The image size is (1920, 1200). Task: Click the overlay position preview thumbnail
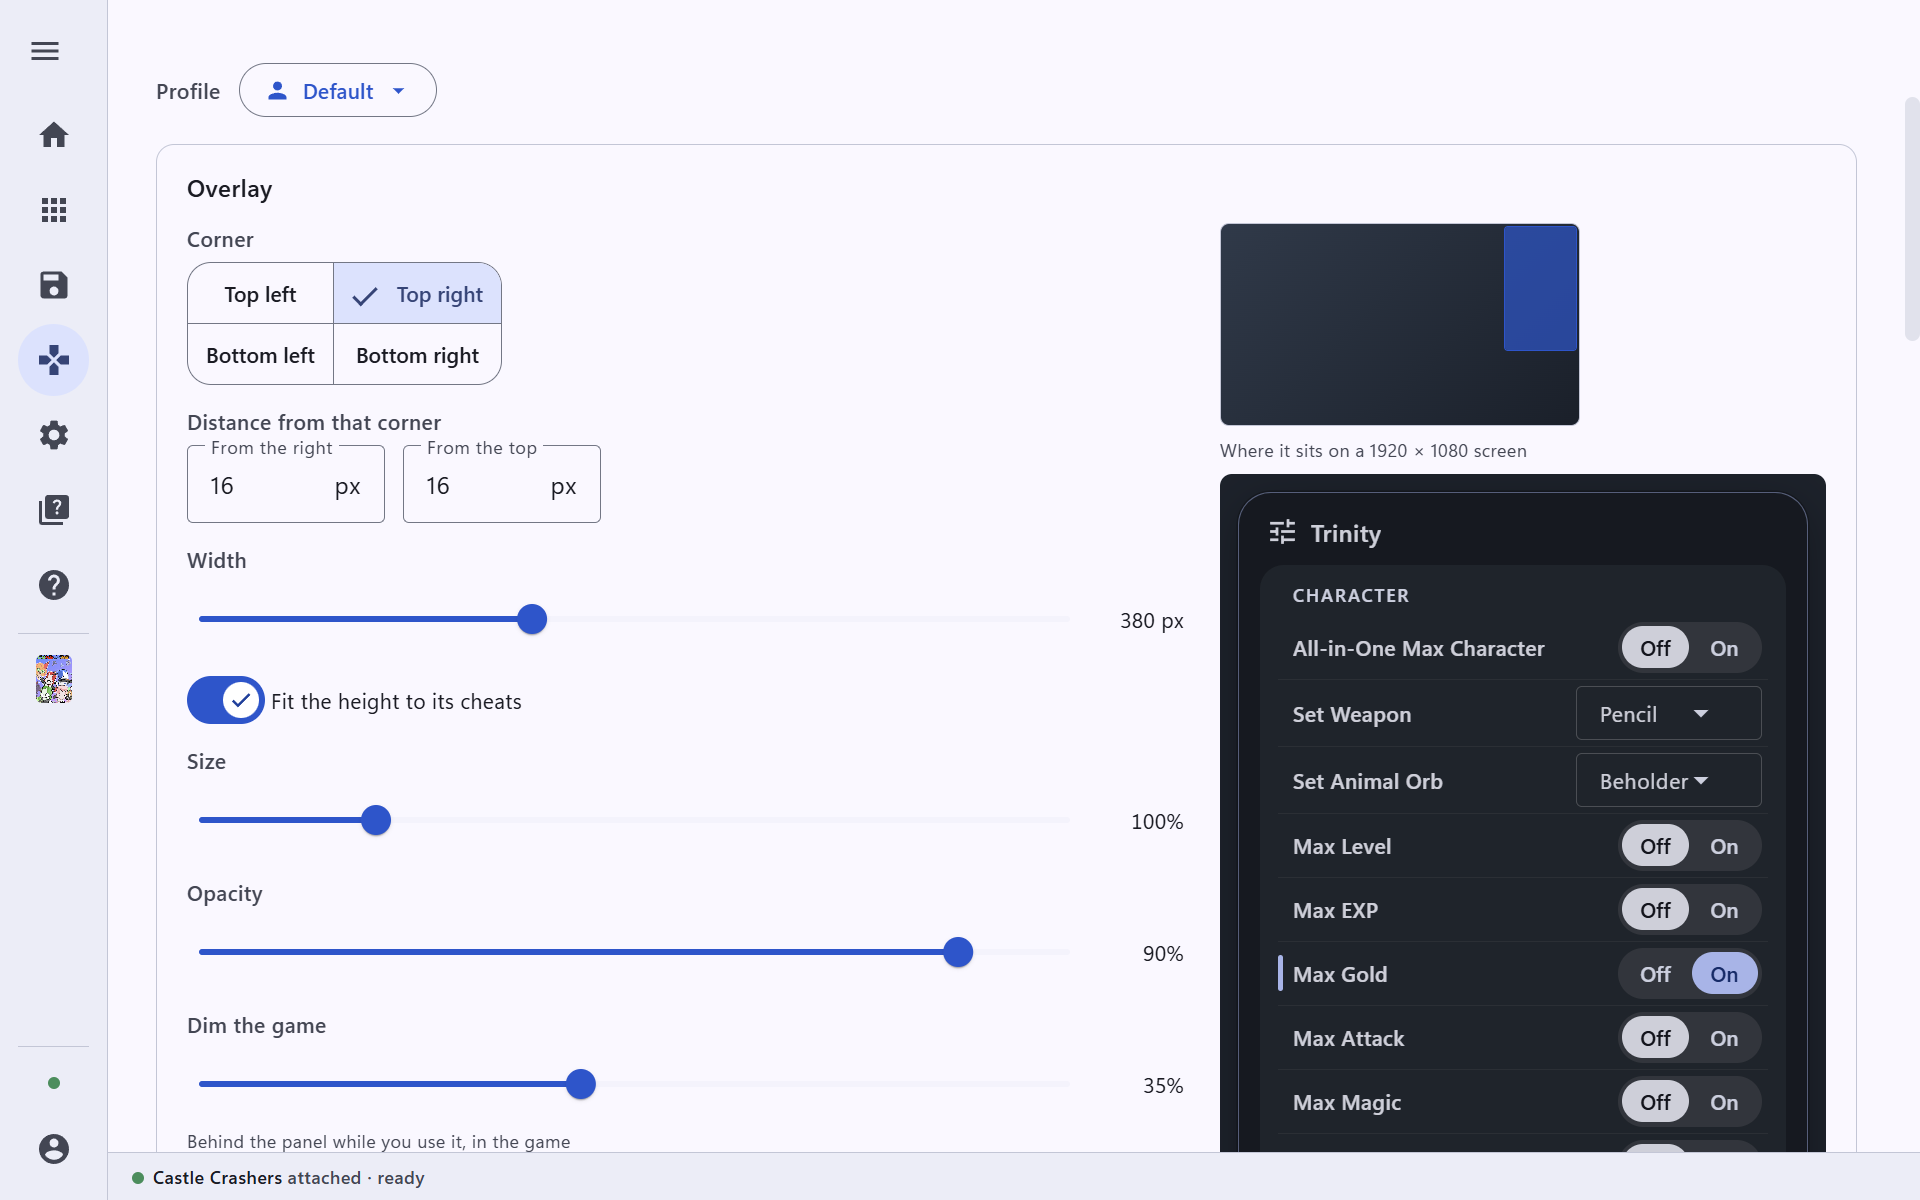click(1399, 324)
